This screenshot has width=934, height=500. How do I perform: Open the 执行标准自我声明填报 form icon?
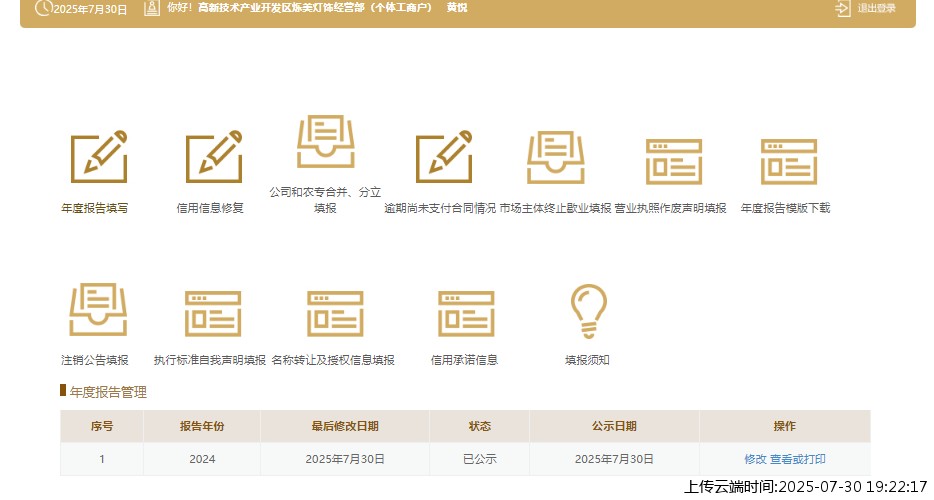pyautogui.click(x=213, y=313)
